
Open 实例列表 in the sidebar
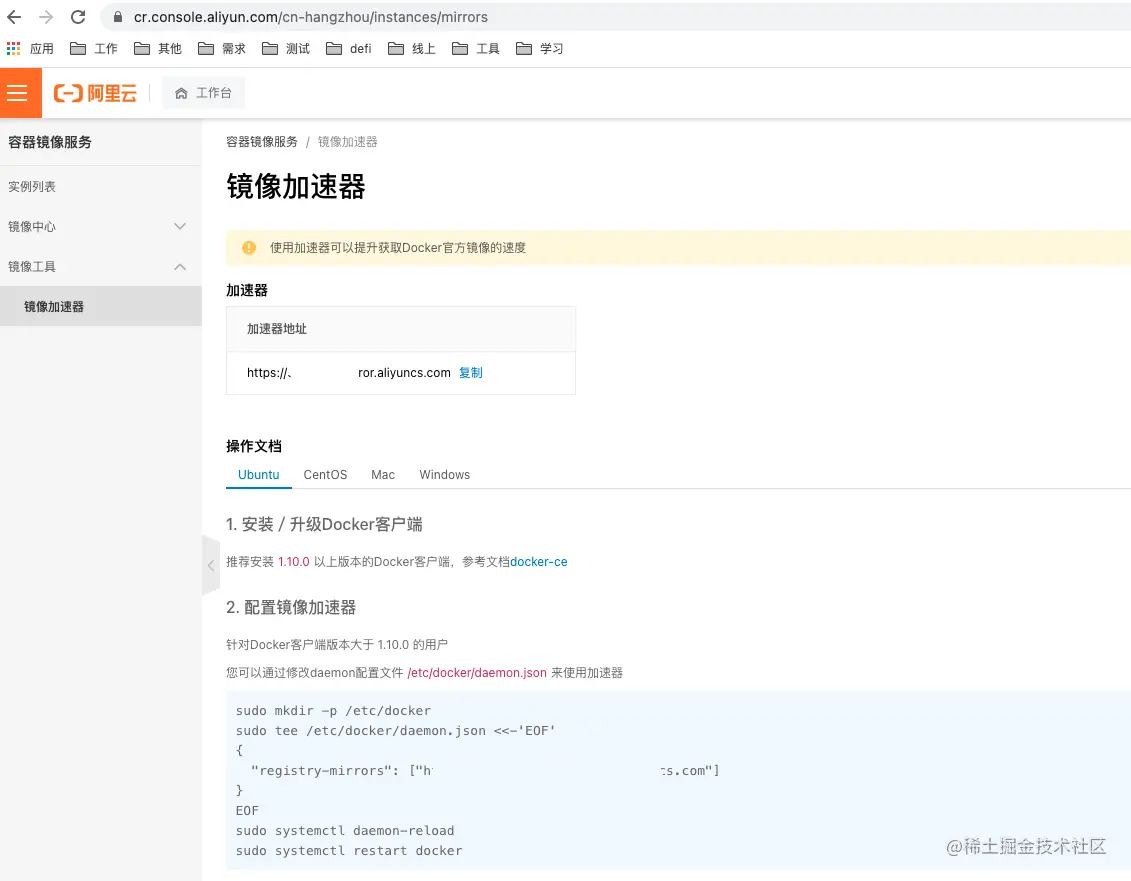coord(32,186)
